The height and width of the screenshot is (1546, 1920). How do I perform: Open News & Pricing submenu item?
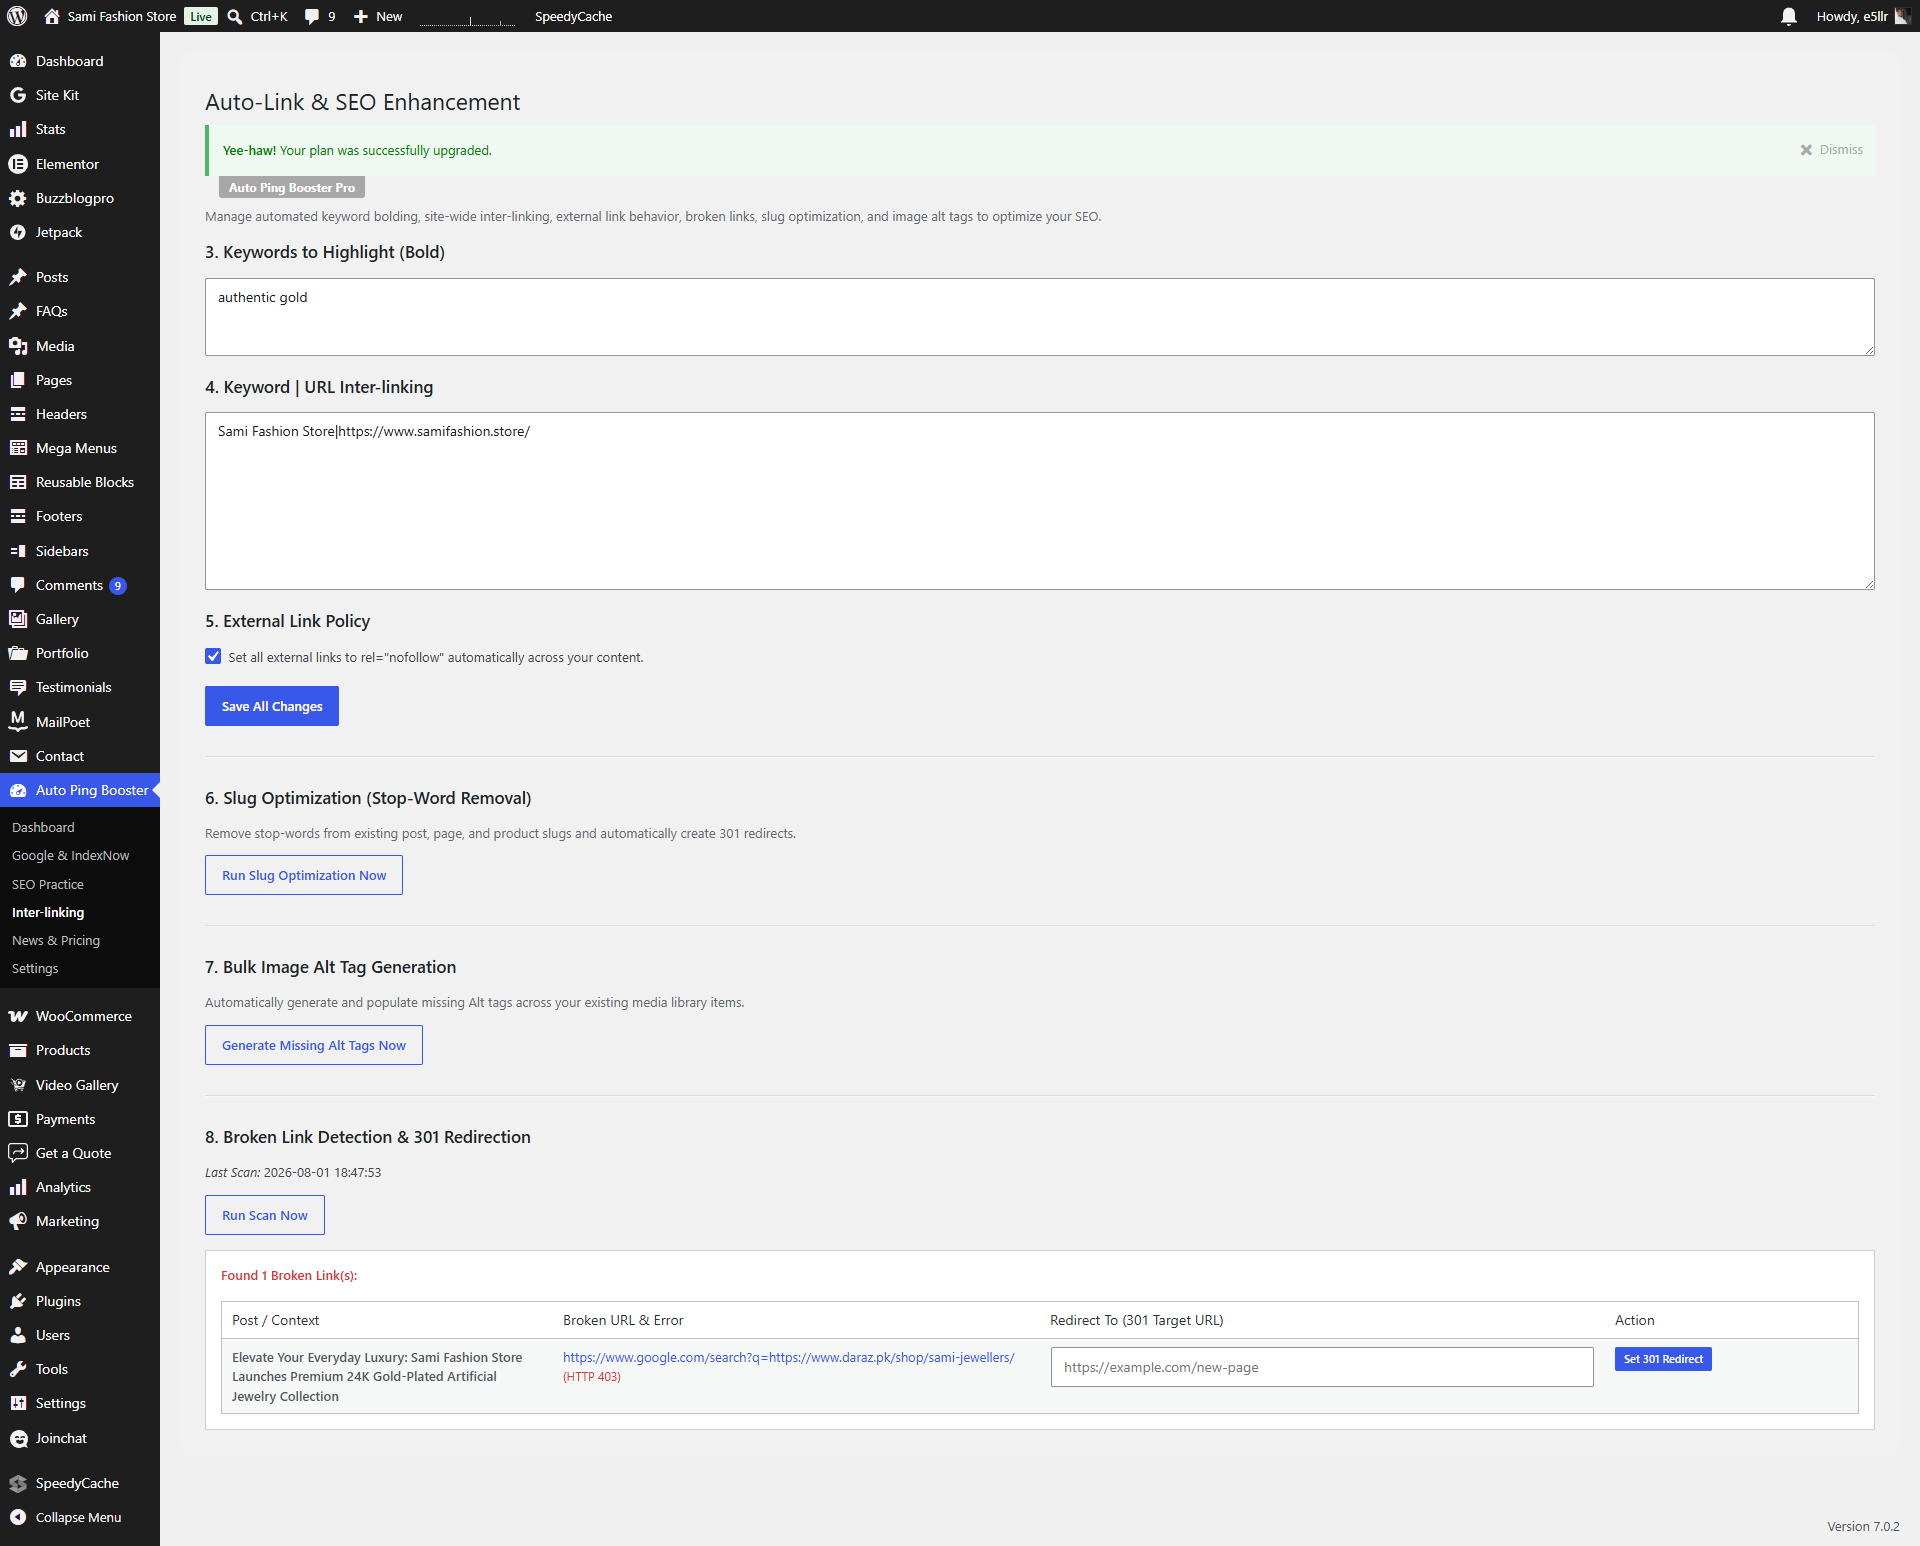tap(56, 940)
